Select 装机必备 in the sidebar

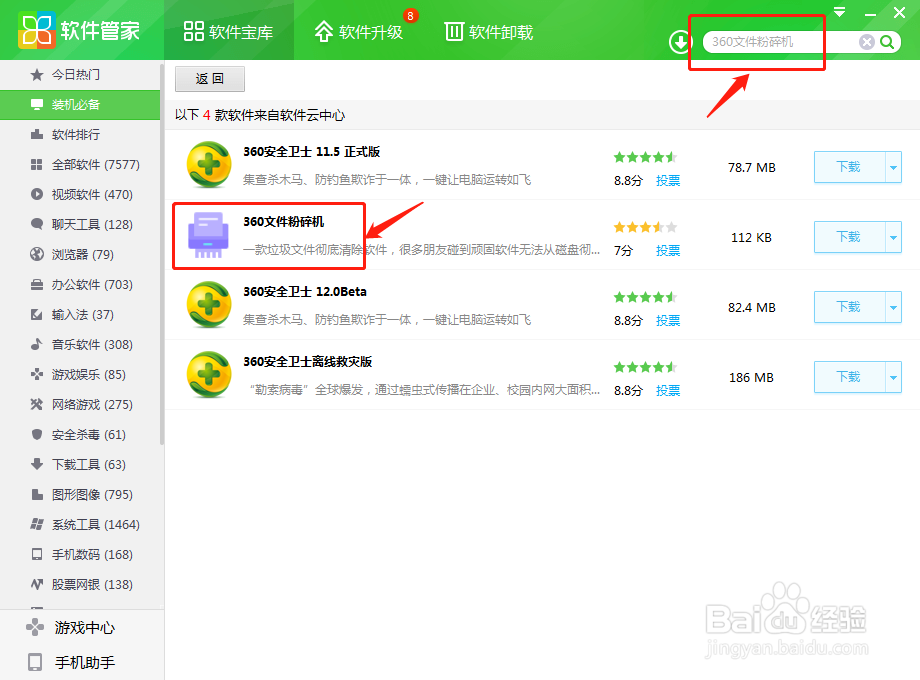click(80, 104)
